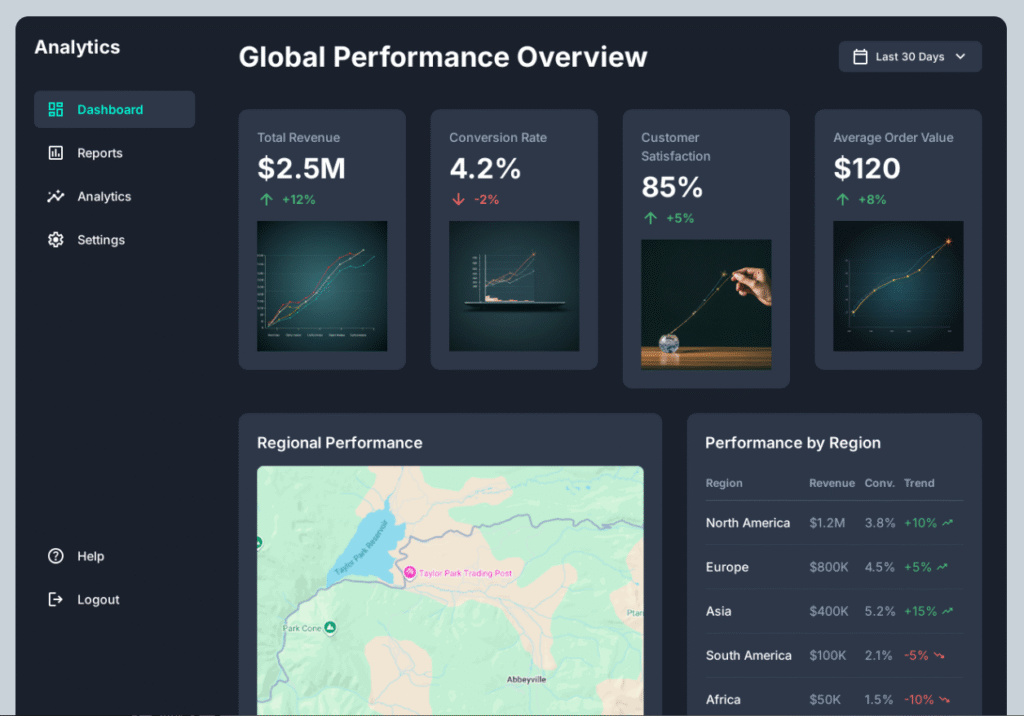
Task: Open the Customer Satisfaction chart image
Action: (x=706, y=304)
